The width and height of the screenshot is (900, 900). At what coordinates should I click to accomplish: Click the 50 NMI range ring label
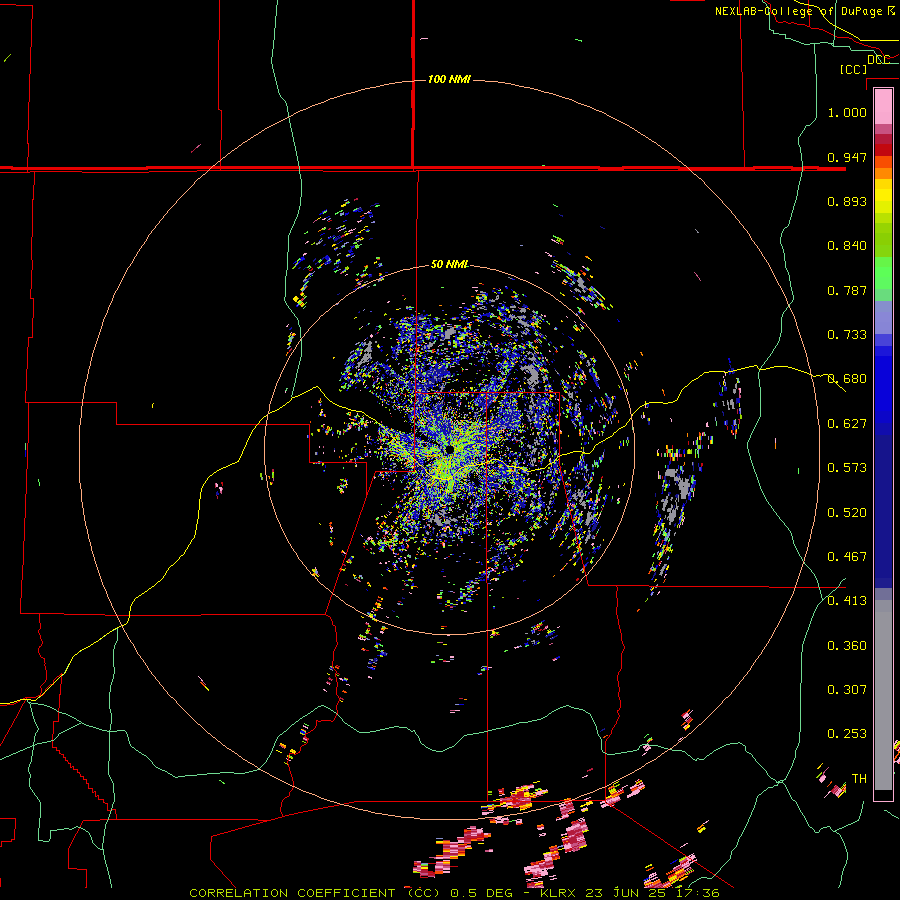449,264
